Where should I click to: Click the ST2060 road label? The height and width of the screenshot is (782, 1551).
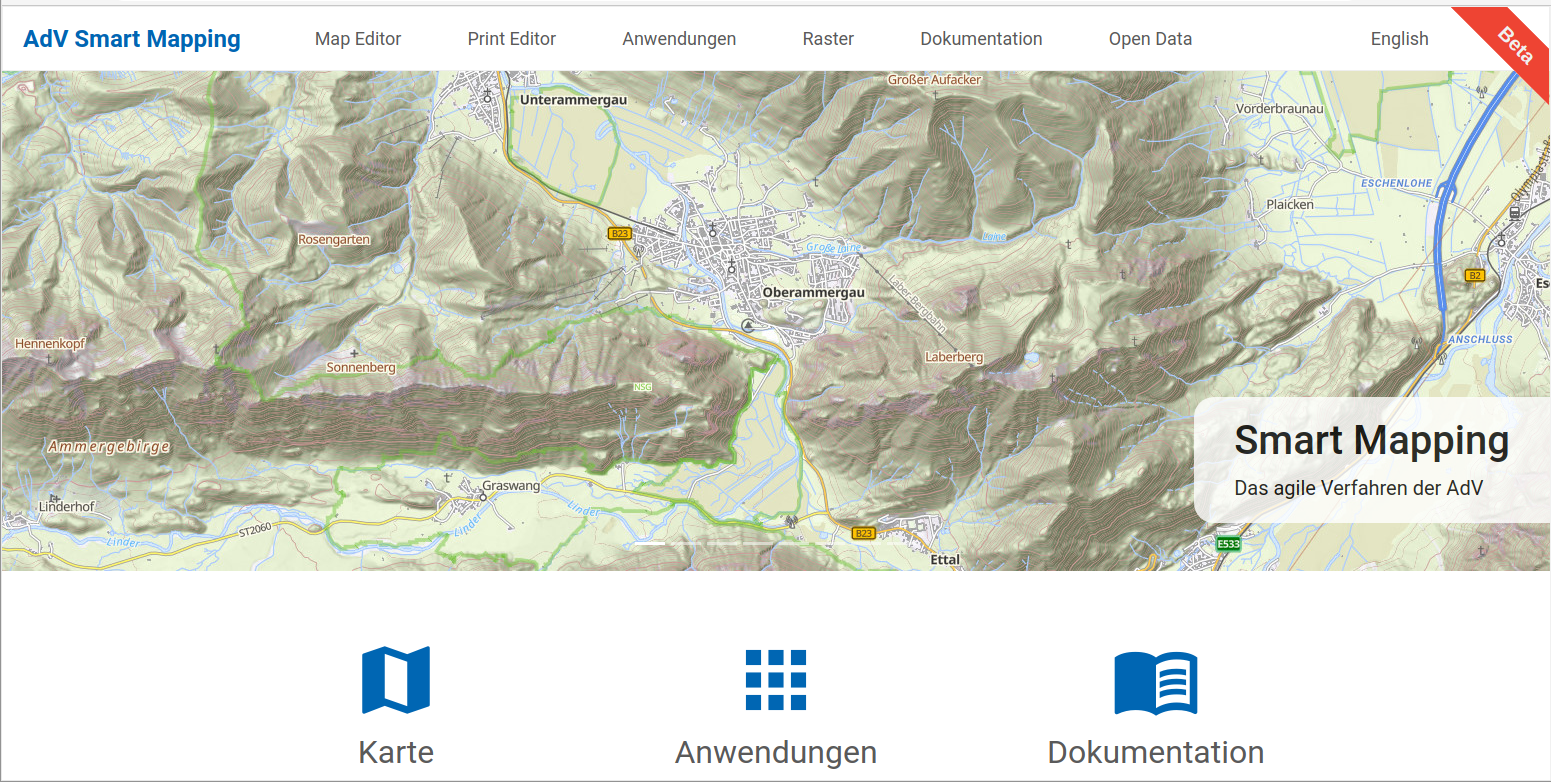pyautogui.click(x=256, y=532)
